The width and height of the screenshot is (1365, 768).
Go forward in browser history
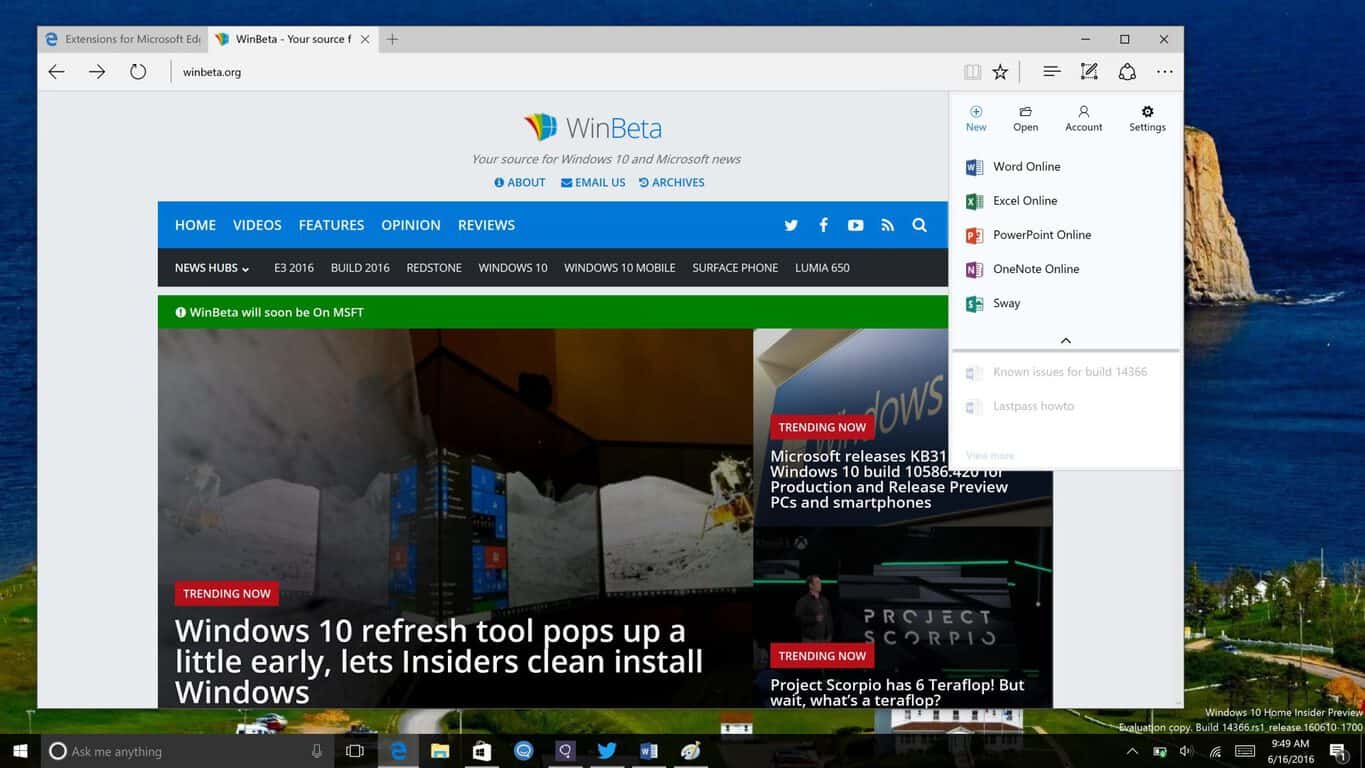(97, 72)
